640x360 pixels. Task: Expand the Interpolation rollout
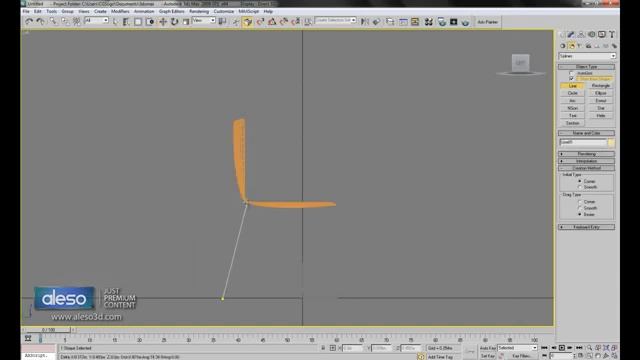[587, 161]
